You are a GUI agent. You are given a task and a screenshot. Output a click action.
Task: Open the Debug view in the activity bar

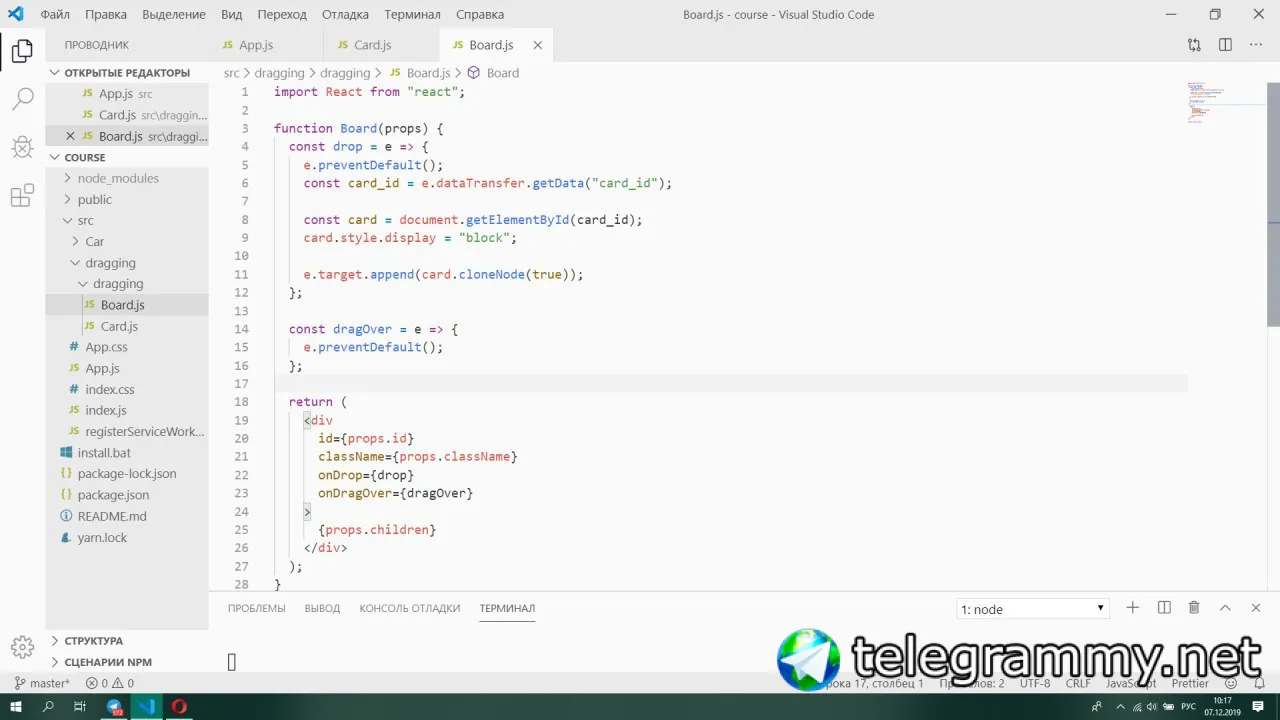[x=22, y=147]
